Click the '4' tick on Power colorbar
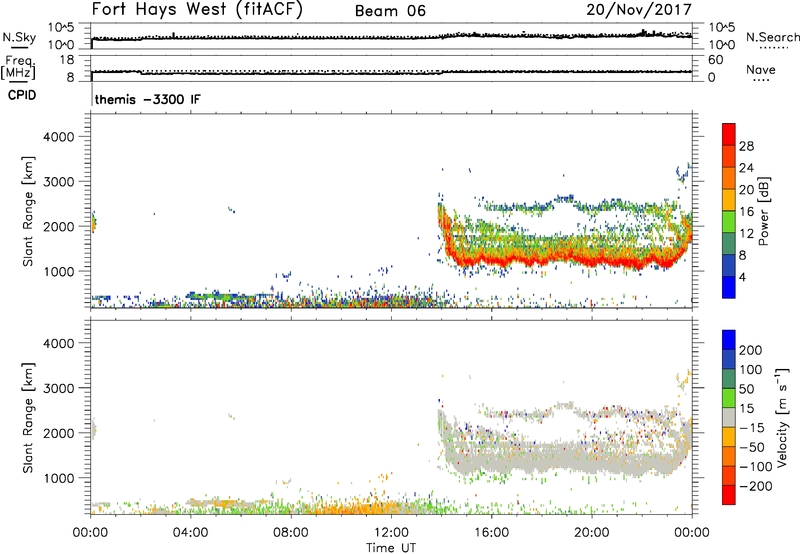This screenshot has height=554, width=800. coord(742,277)
